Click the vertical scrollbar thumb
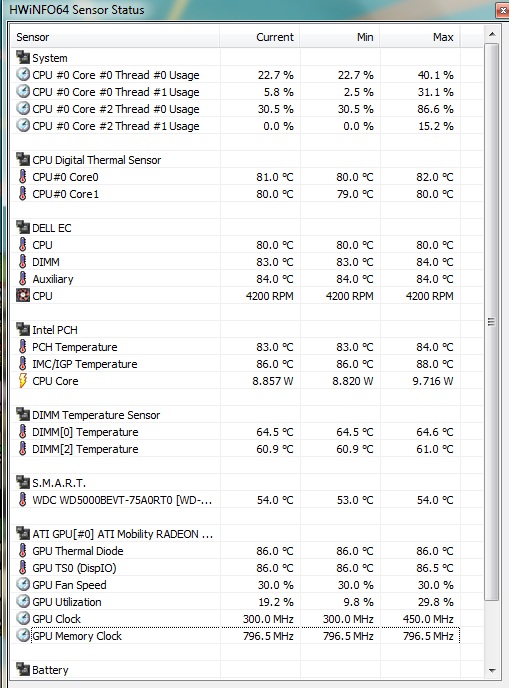Image resolution: width=509 pixels, height=688 pixels. point(491,322)
